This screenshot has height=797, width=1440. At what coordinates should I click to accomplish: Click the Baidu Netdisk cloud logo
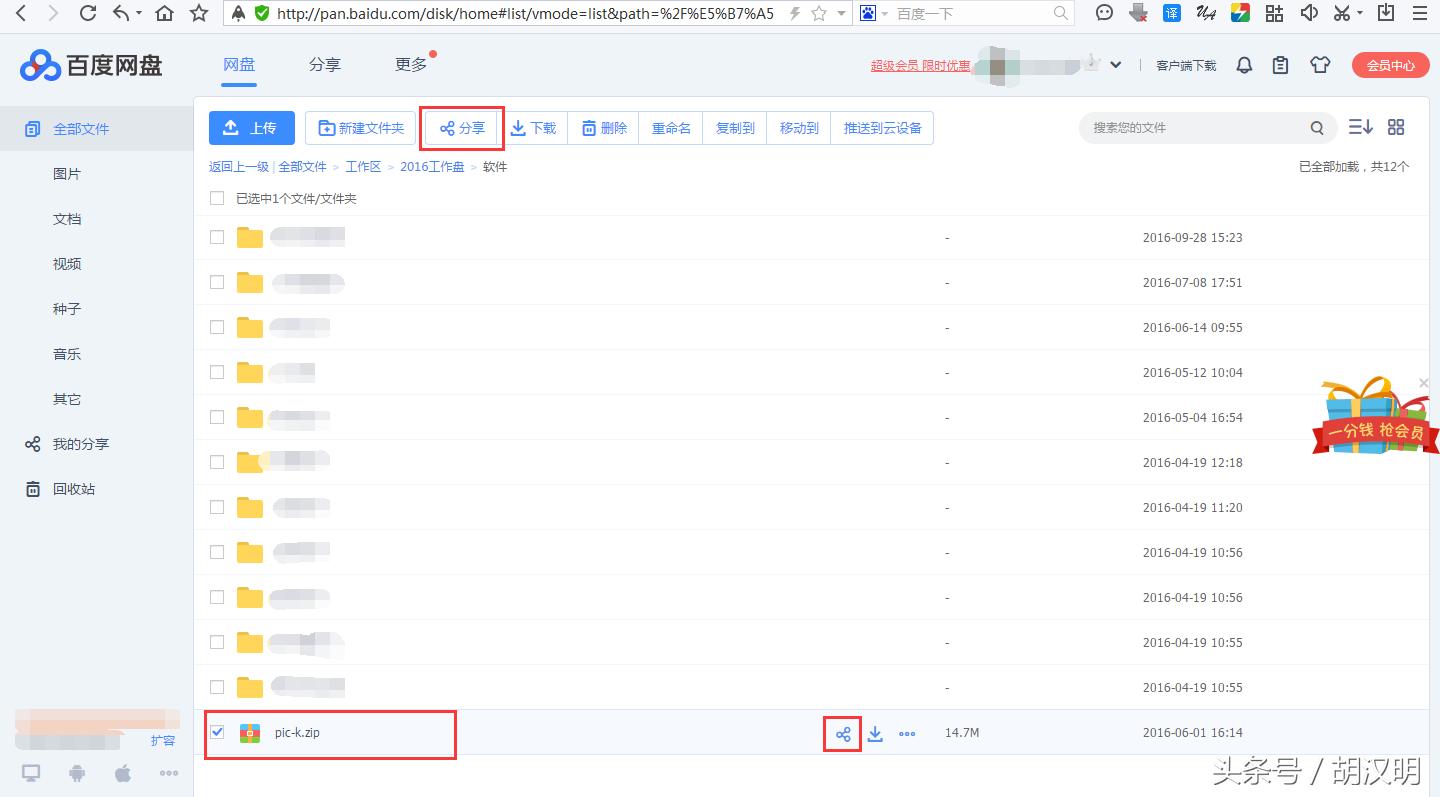click(x=40, y=65)
